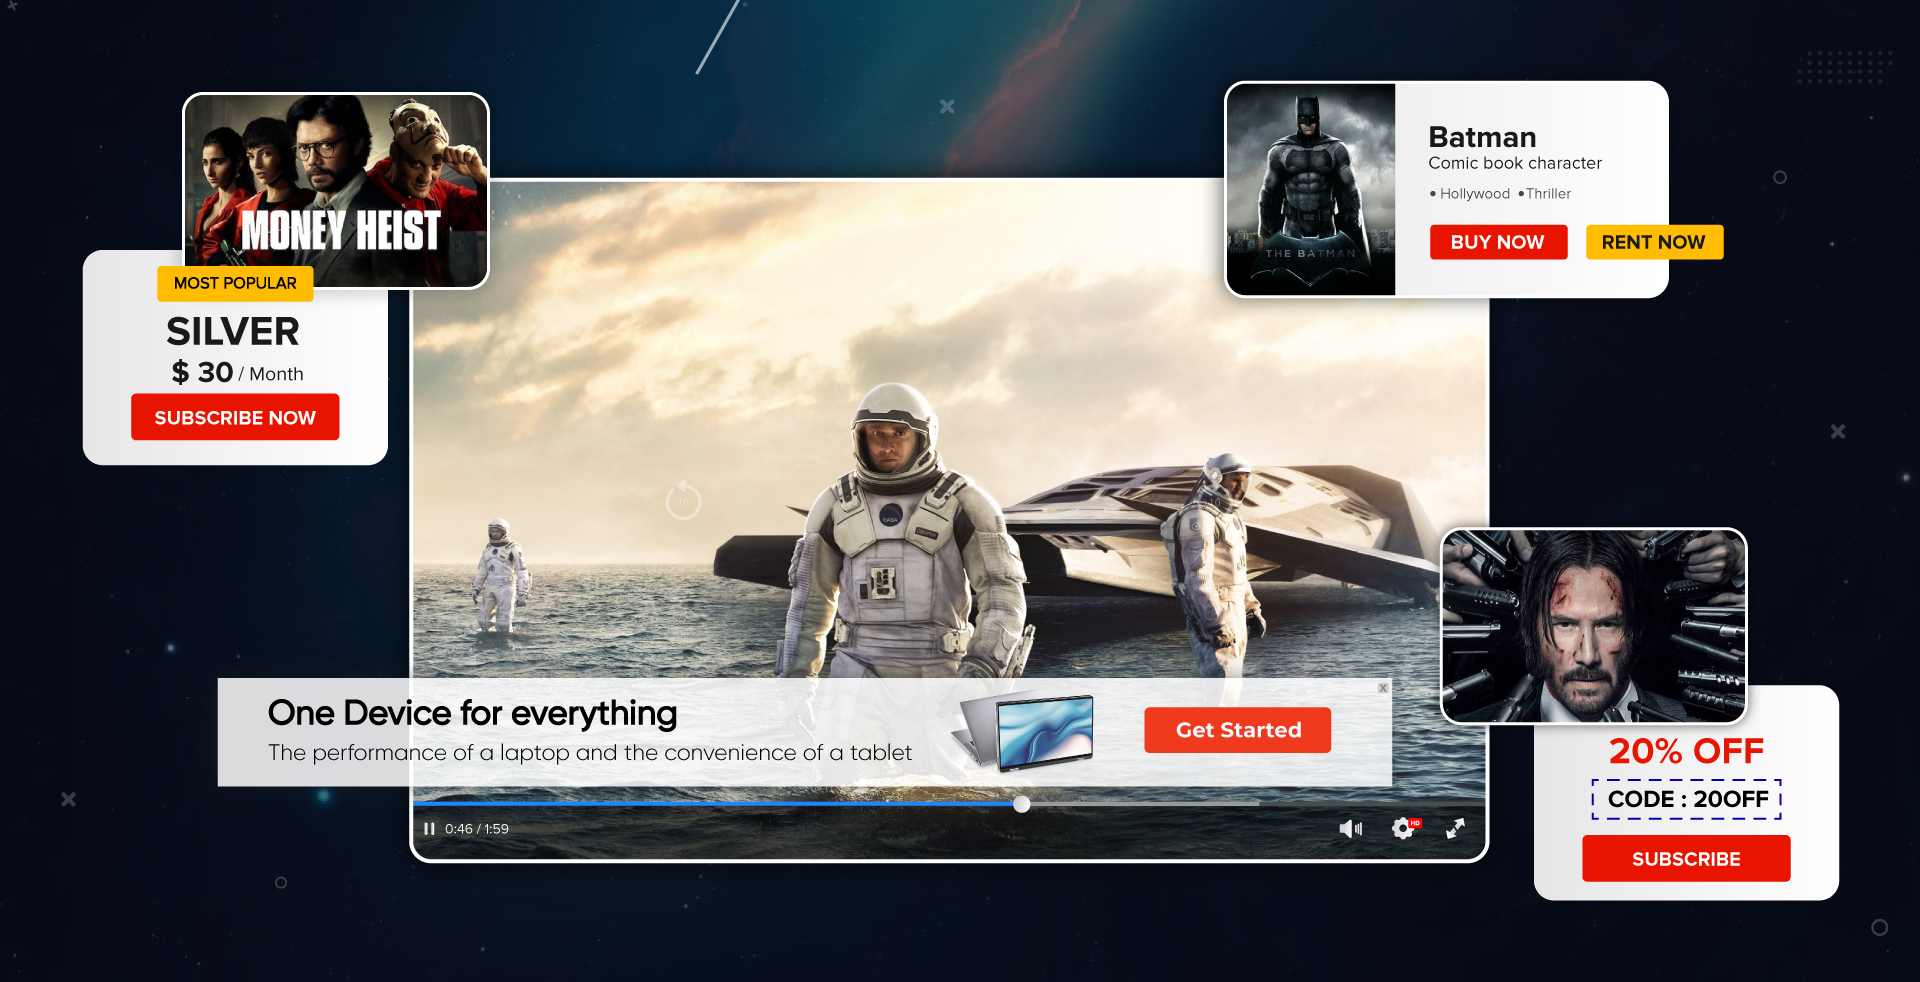
Task: Click Get Started in the laptop ad
Action: pos(1237,730)
